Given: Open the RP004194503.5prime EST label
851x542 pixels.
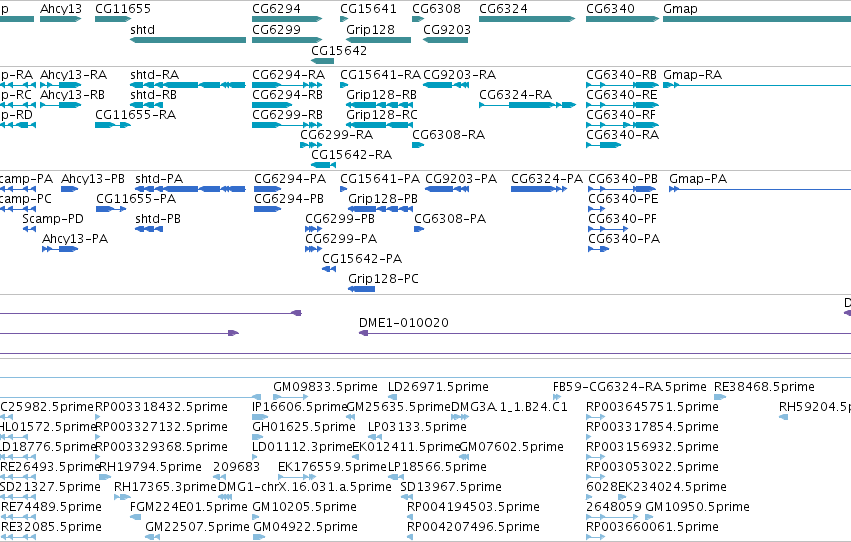Looking at the screenshot, I should tap(473, 507).
